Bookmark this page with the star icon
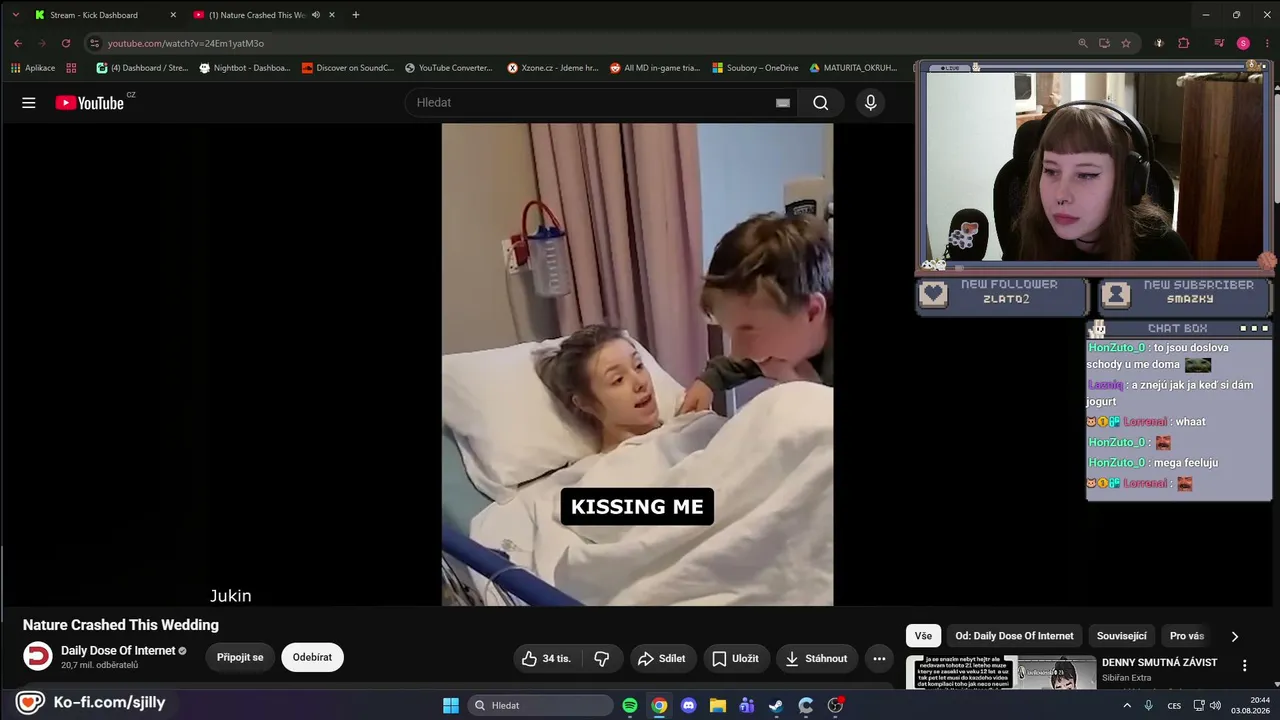Viewport: 1280px width, 720px height. tap(1126, 43)
